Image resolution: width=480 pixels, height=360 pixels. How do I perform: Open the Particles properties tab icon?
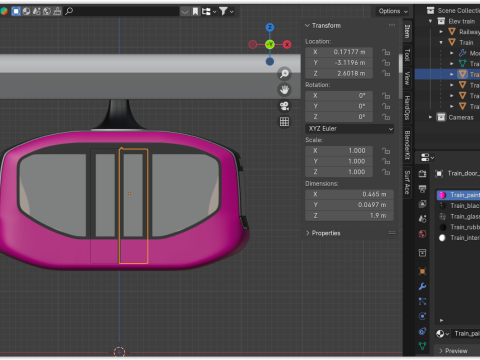[x=422, y=301]
